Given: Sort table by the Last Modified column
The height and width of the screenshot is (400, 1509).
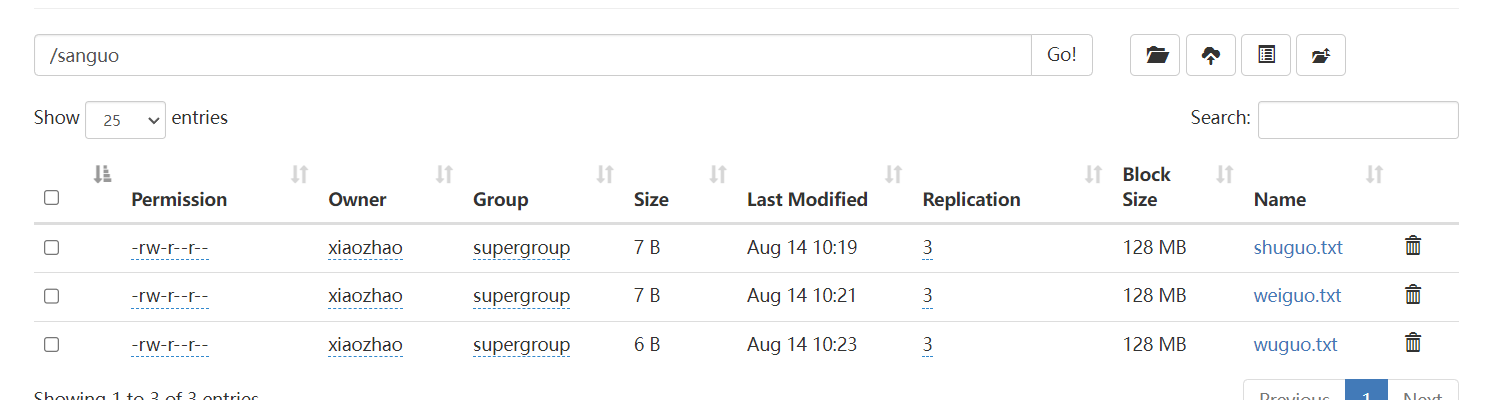Looking at the screenshot, I should pos(807,199).
